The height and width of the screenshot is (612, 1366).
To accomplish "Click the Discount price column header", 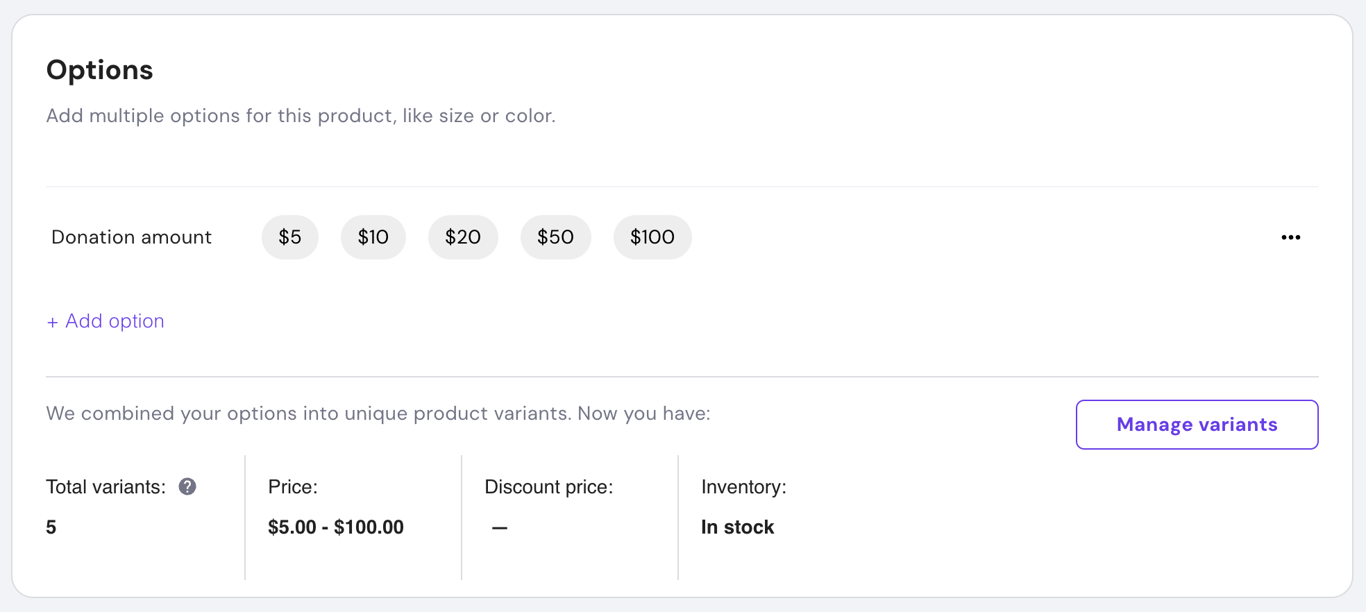I will (x=549, y=487).
